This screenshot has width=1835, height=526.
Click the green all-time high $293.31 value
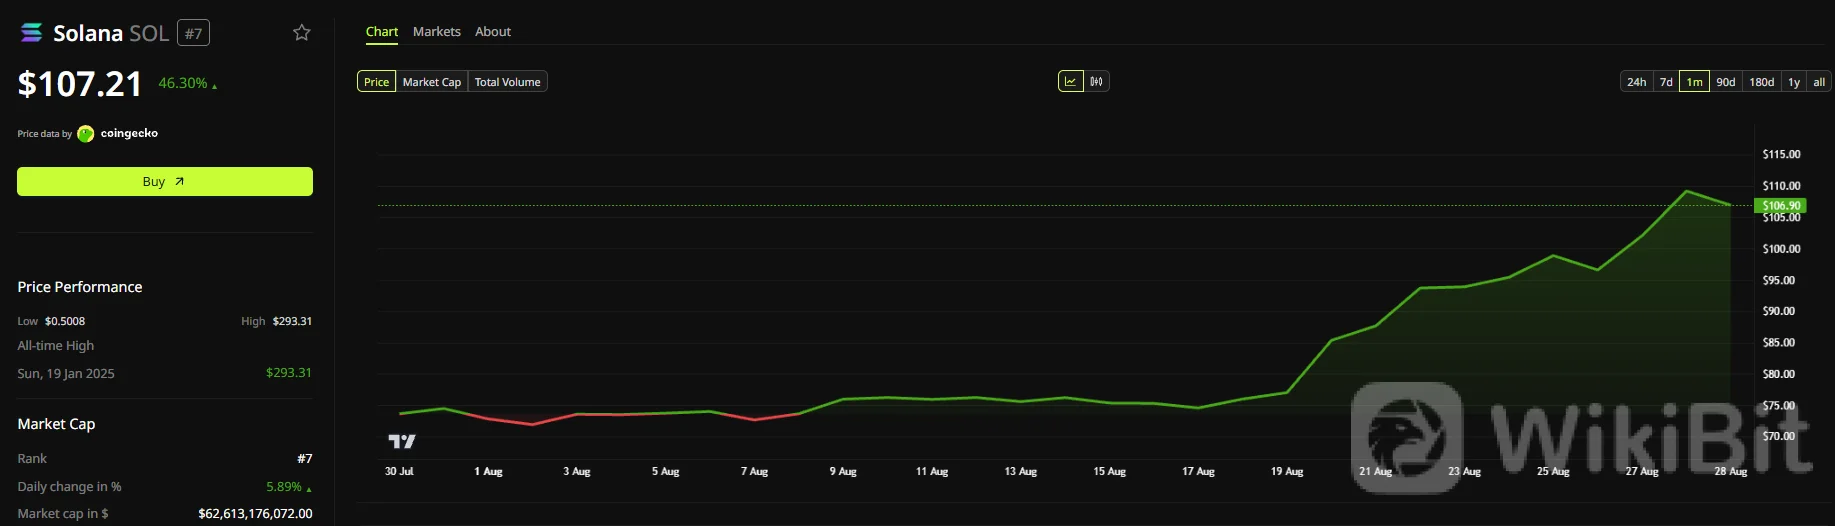289,372
